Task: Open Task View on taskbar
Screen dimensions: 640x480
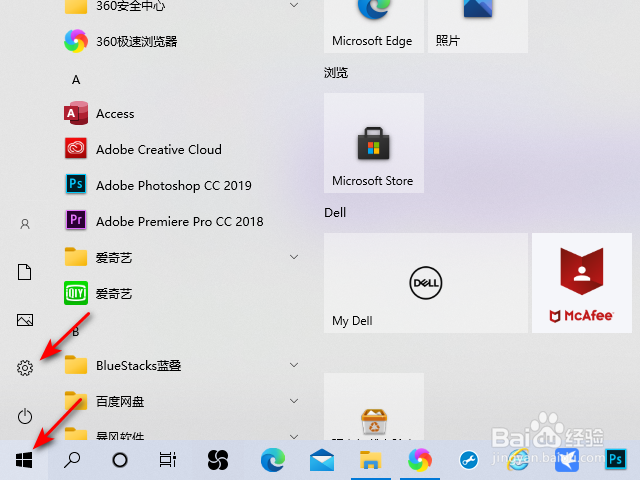Action: (x=168, y=460)
